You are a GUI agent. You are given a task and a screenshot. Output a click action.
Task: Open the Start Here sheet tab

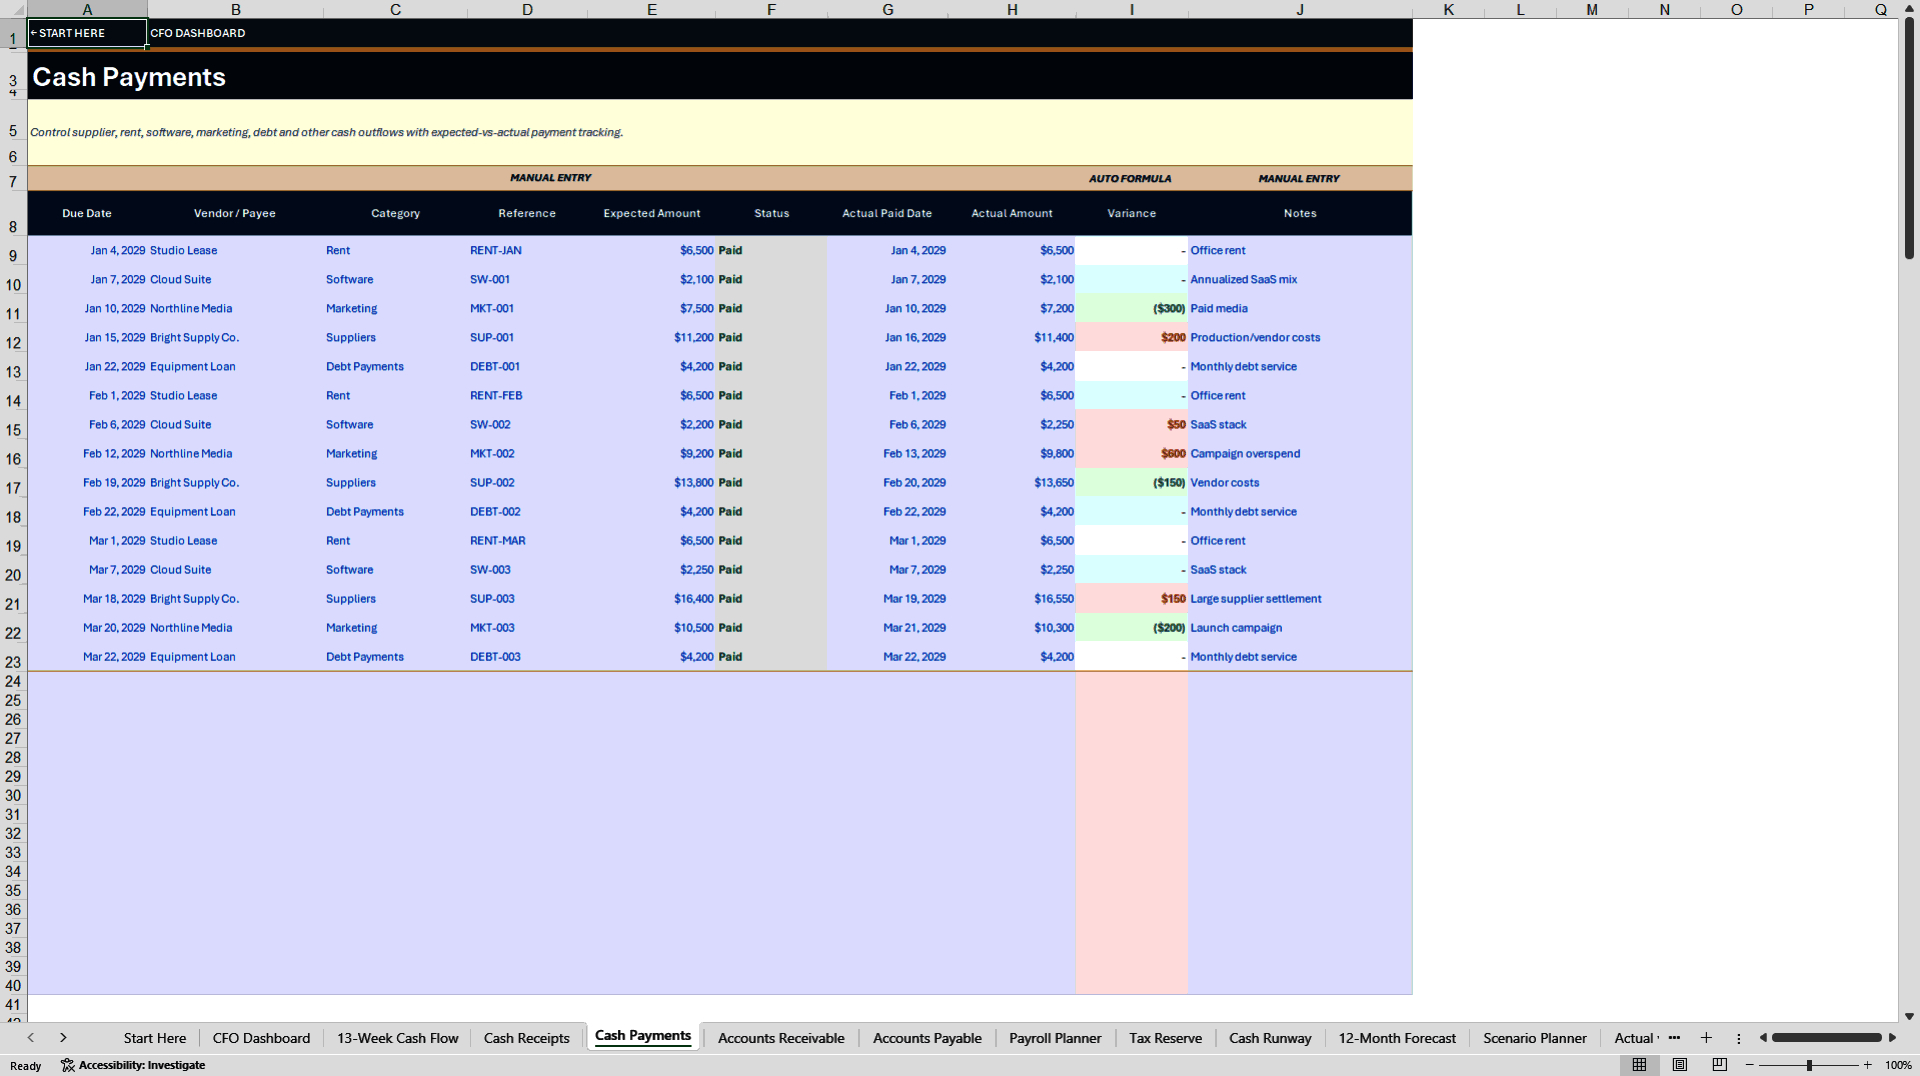(x=155, y=1038)
